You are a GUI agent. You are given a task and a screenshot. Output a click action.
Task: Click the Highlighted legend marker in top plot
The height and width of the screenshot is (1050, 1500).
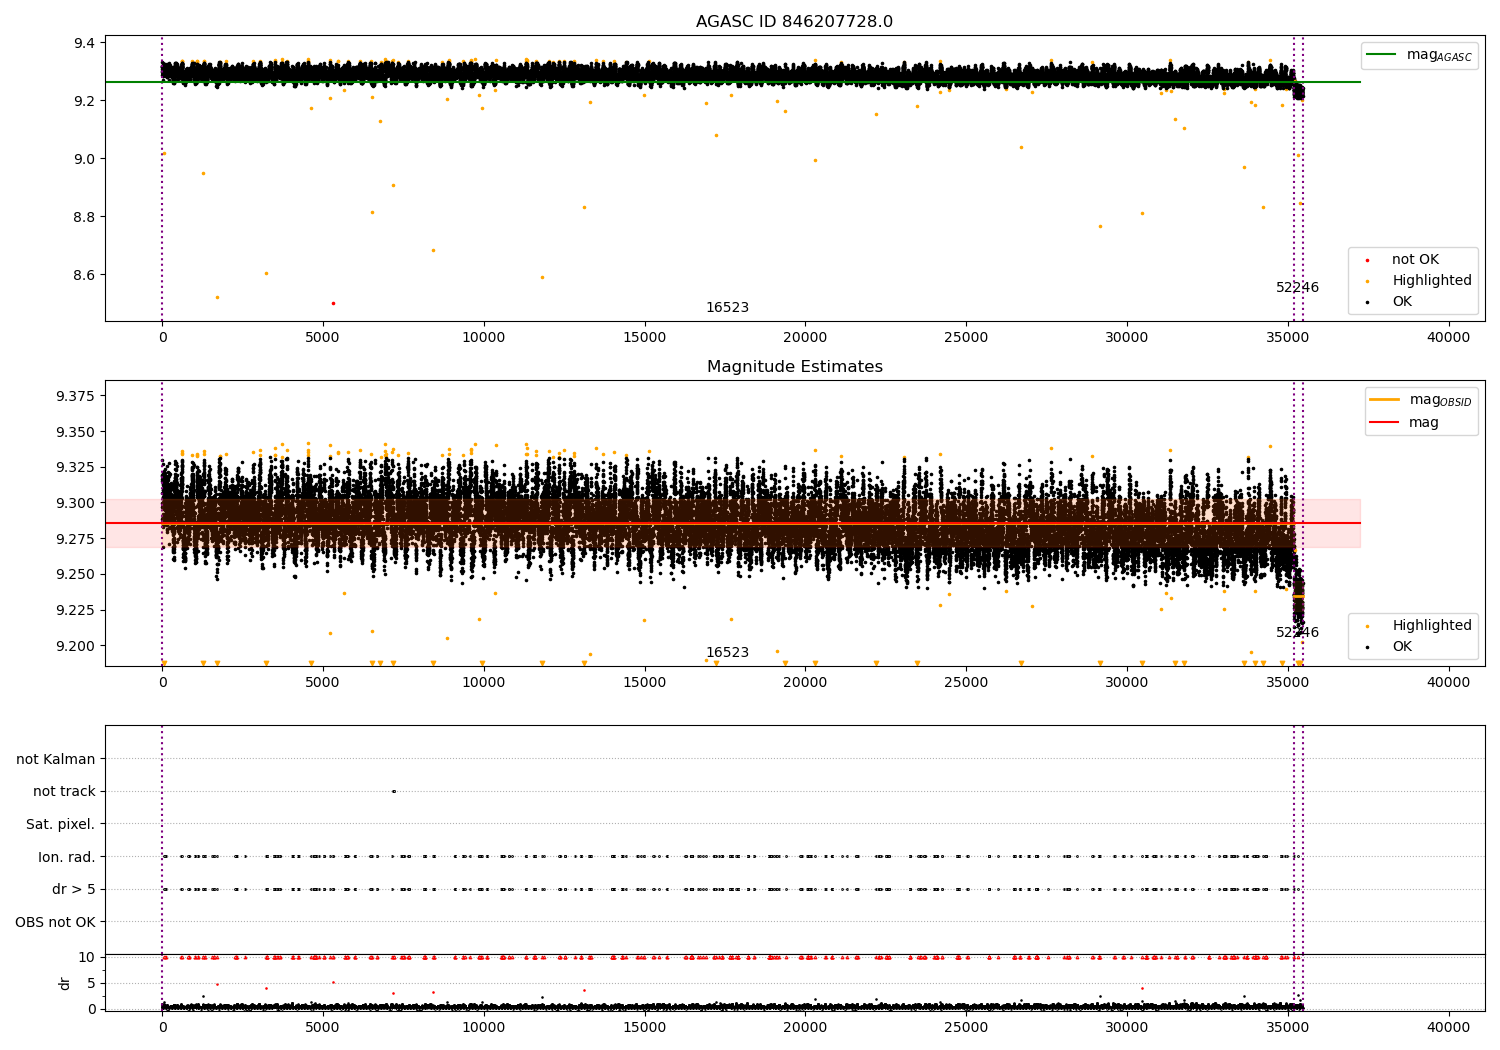pos(1367,281)
